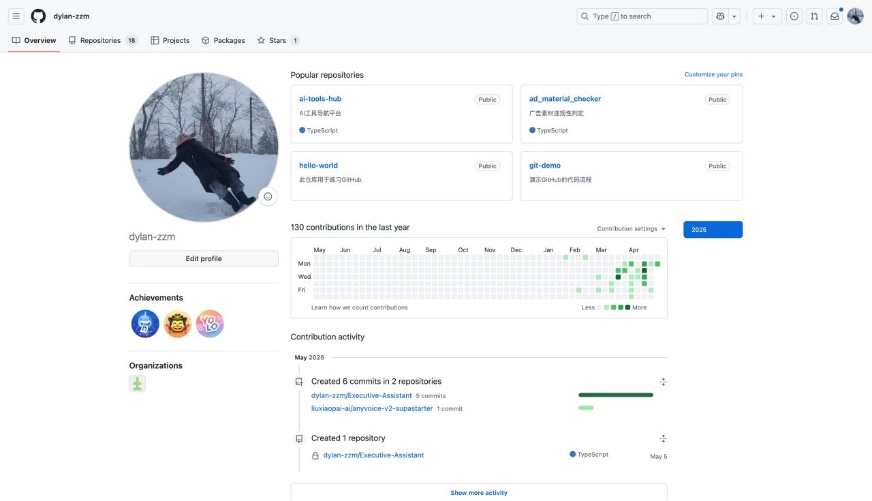Screen dimensions: 872x501
Task: Click the search input field
Action: coord(642,16)
